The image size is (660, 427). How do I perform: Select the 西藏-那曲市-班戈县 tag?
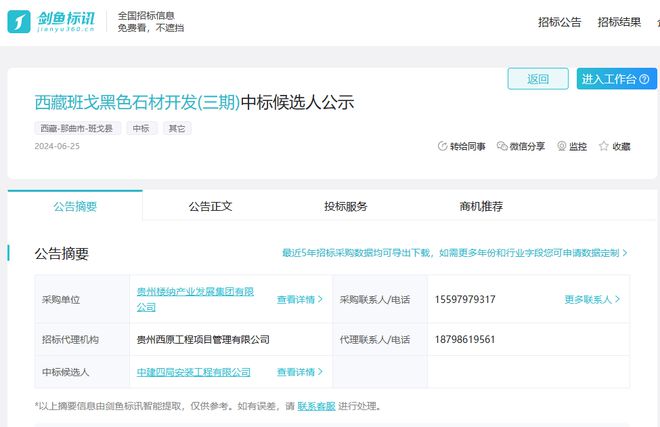coord(77,128)
